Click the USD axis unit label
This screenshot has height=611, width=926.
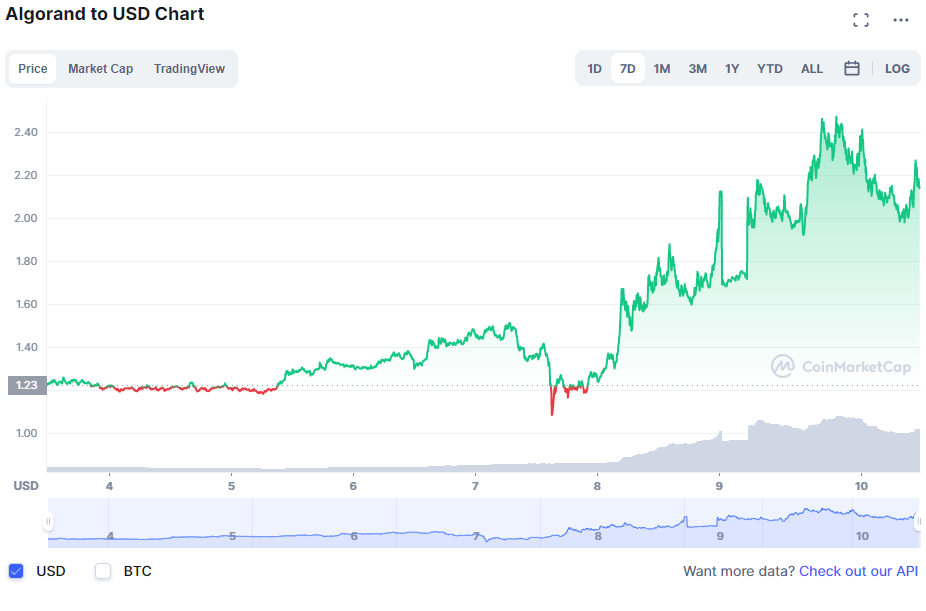pyautogui.click(x=26, y=485)
